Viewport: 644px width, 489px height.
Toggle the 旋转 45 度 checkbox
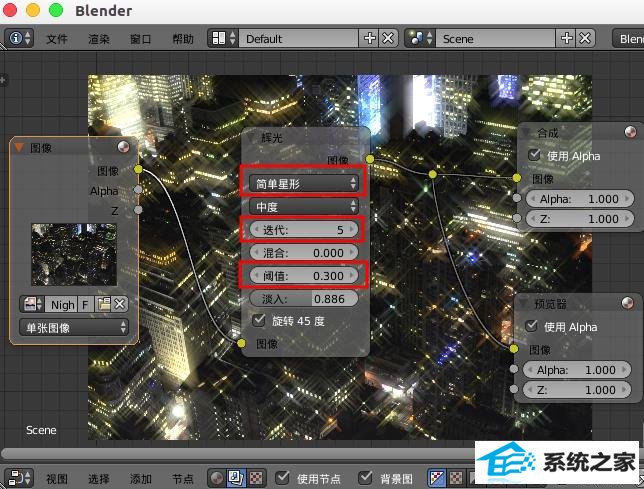(x=259, y=320)
